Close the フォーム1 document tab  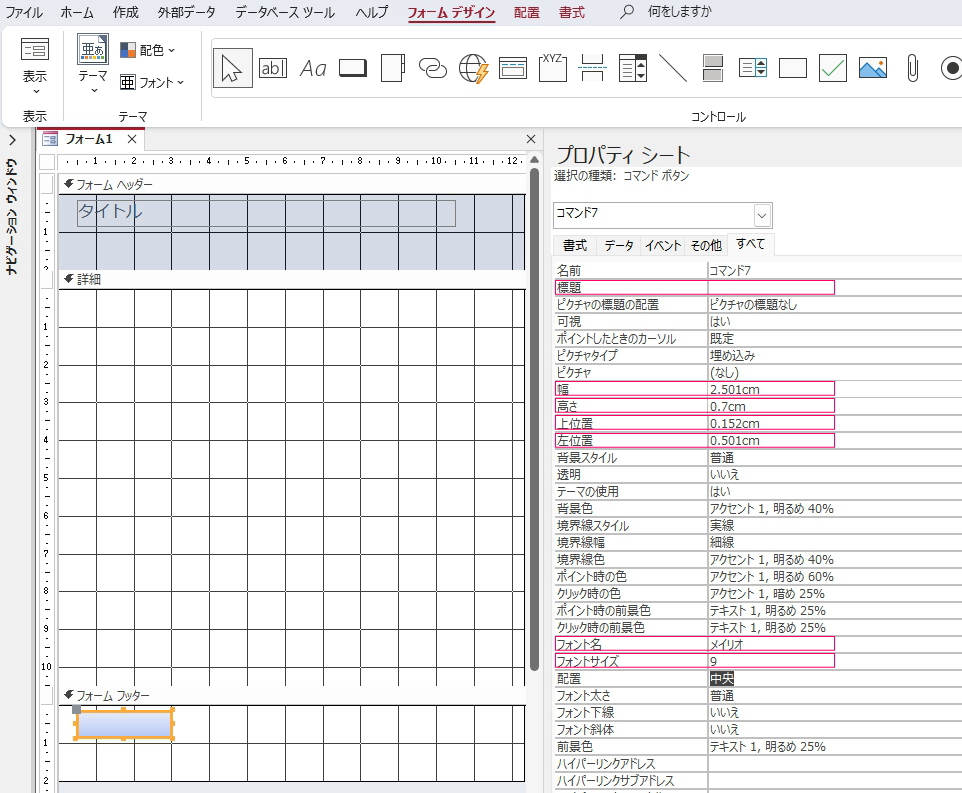pyautogui.click(x=131, y=139)
